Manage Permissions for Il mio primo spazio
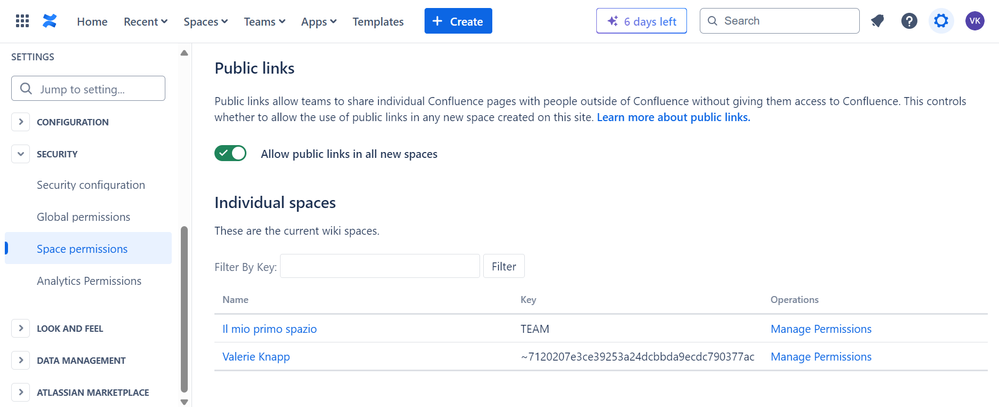 tap(821, 329)
